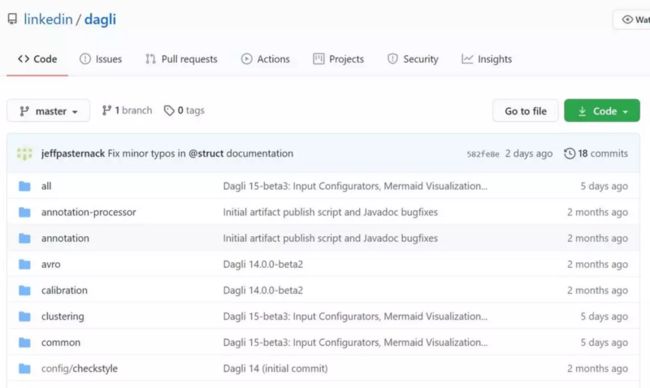Click the commits history clock icon

click(570, 153)
